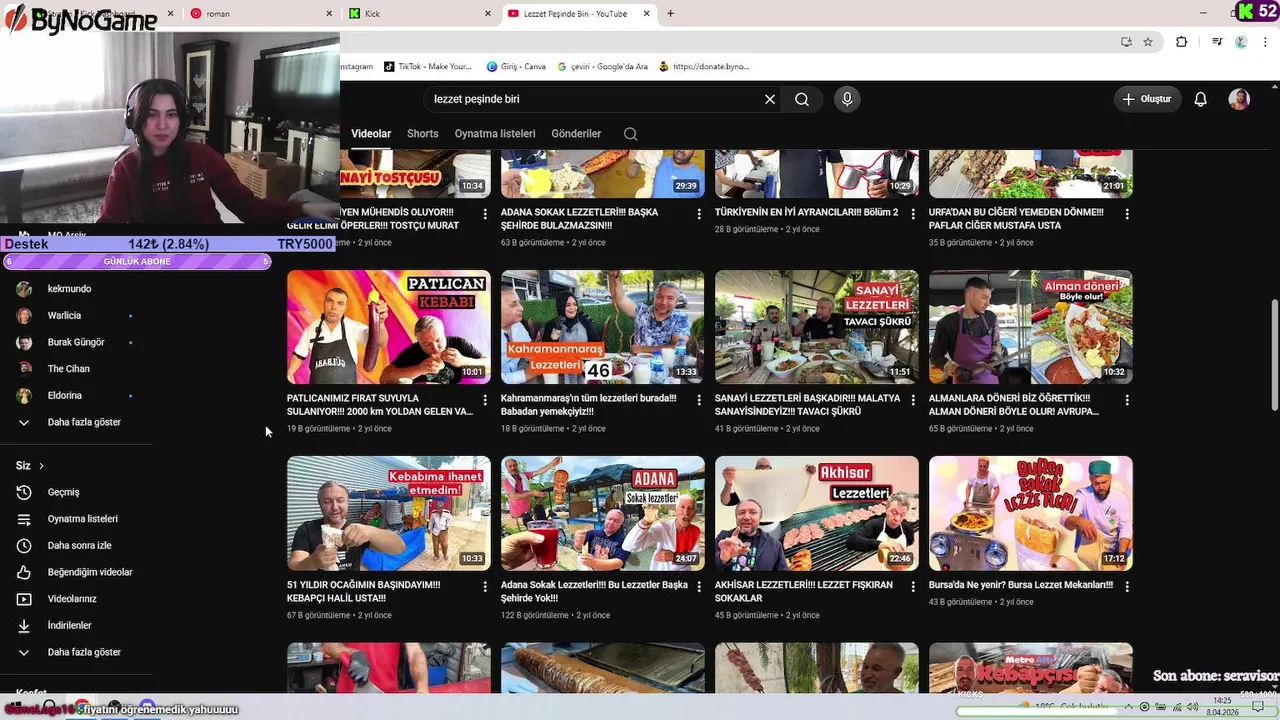
Task: Open title SANAYİ LEZZETLERİ BAŞKADIR!!! MALATYA
Action: coord(807,404)
